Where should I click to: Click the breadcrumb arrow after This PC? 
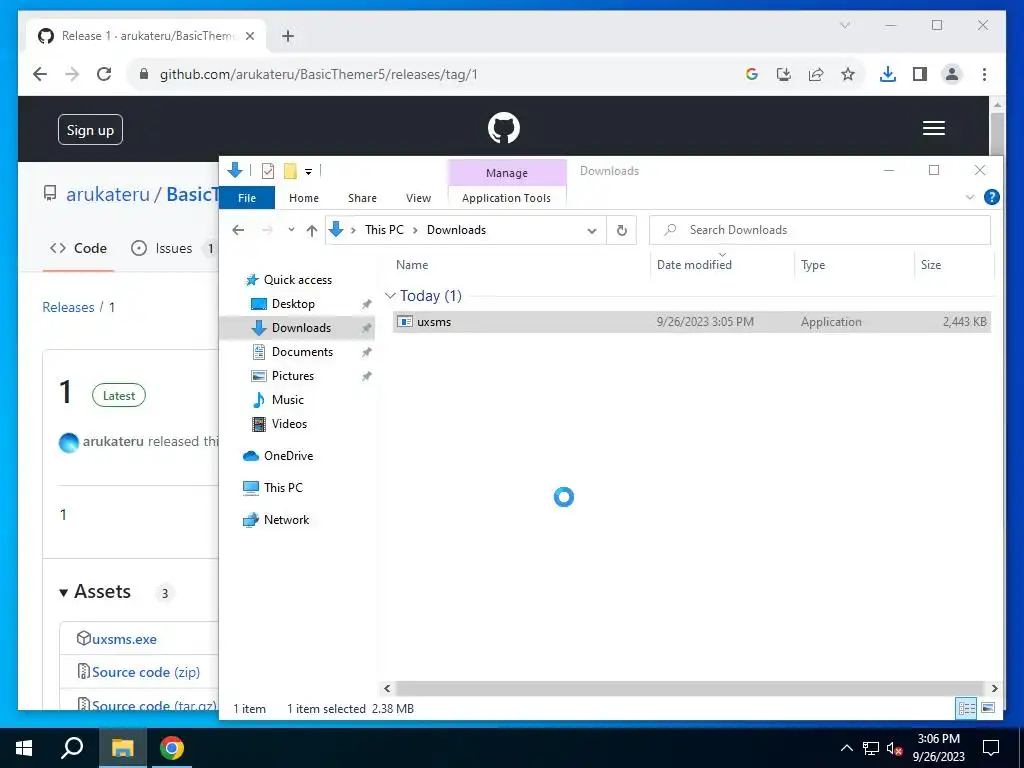click(415, 230)
